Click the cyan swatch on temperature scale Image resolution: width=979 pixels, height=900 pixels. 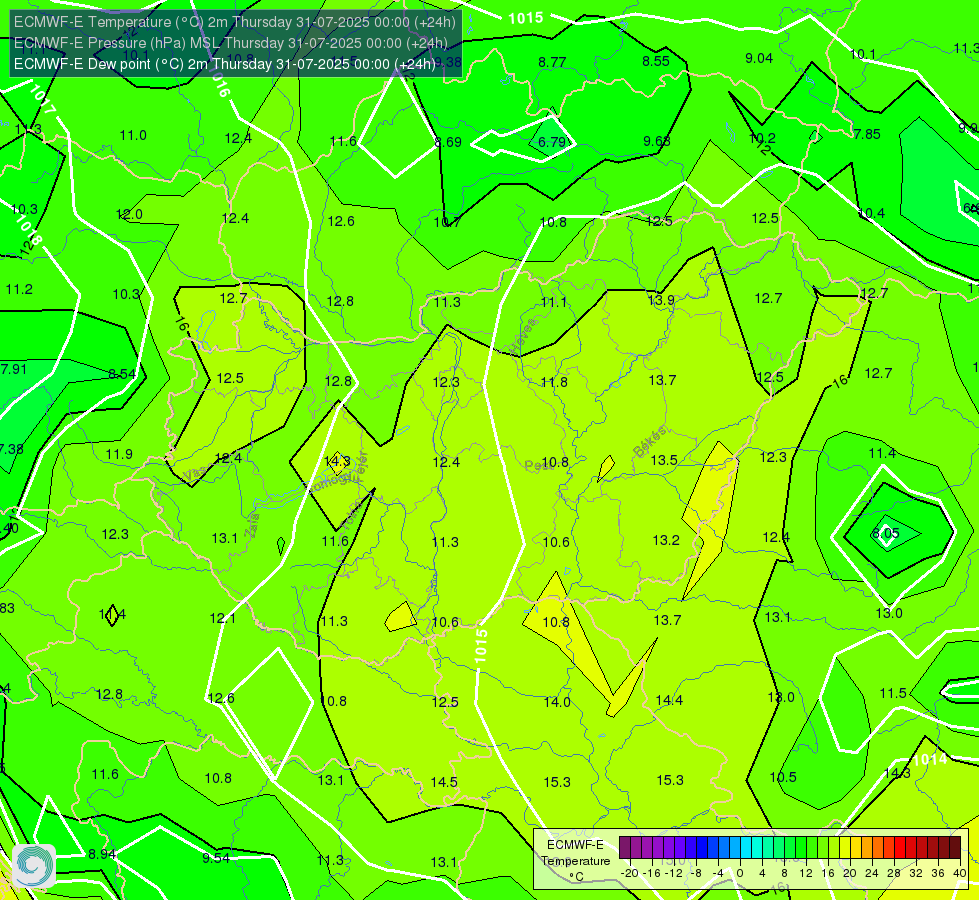pyautogui.click(x=745, y=848)
